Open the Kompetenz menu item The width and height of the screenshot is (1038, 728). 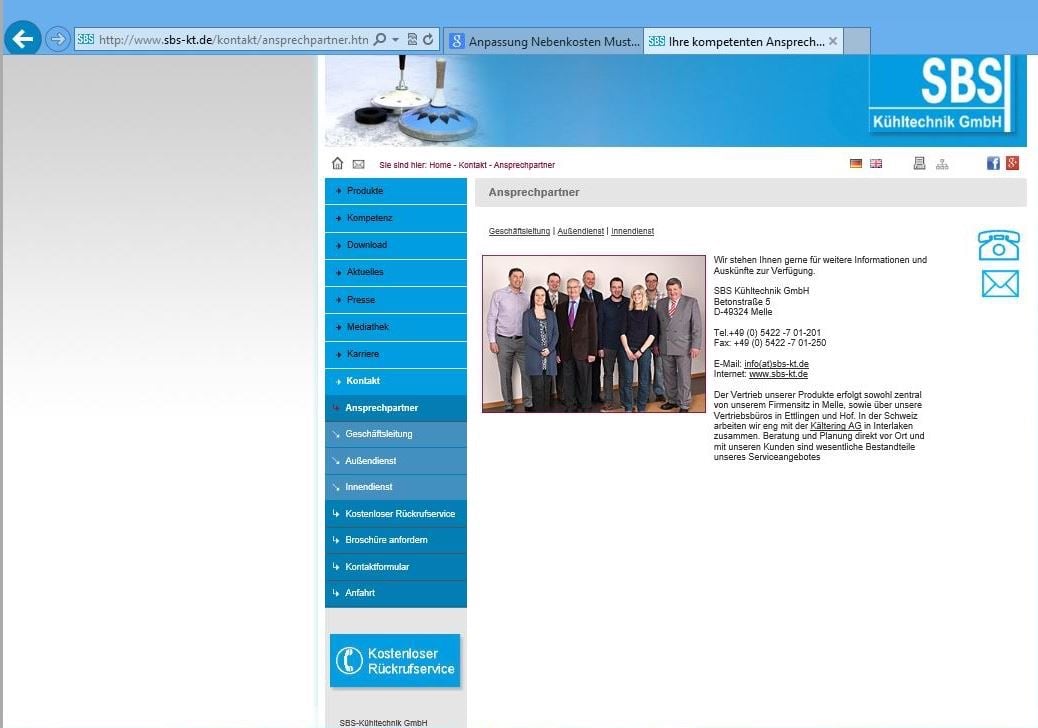[396, 218]
